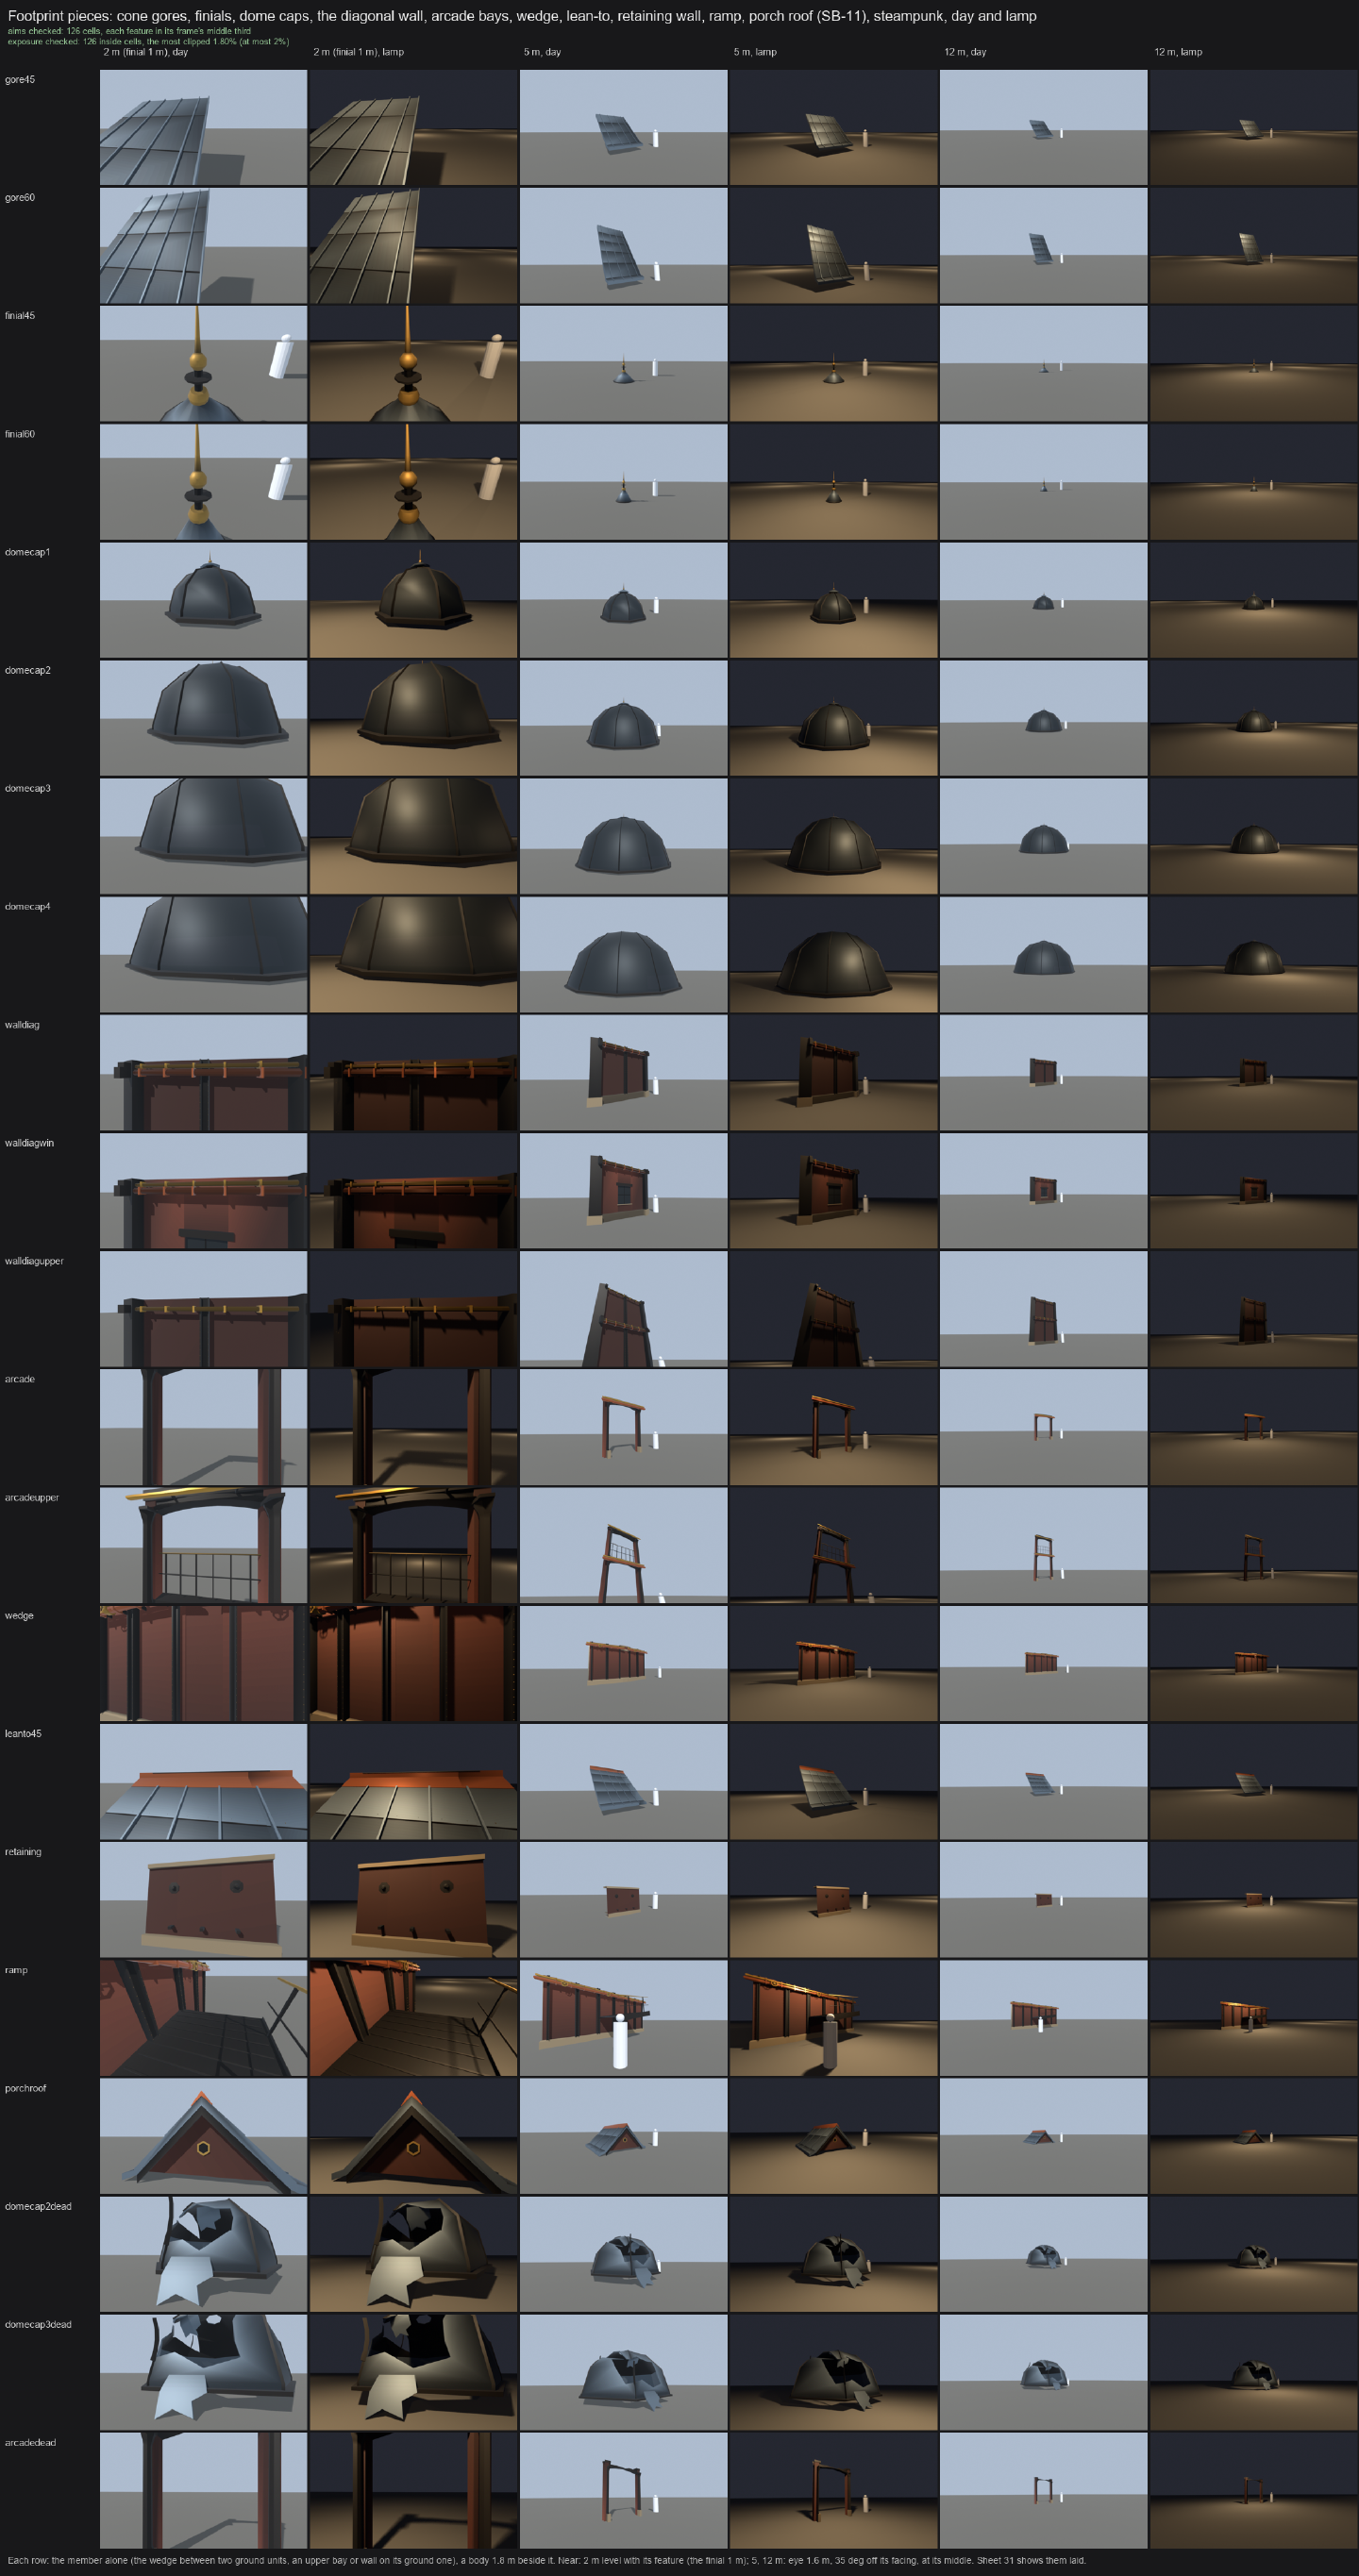
Task: Select the "arcadedead" row label
Action: pos(30,2442)
